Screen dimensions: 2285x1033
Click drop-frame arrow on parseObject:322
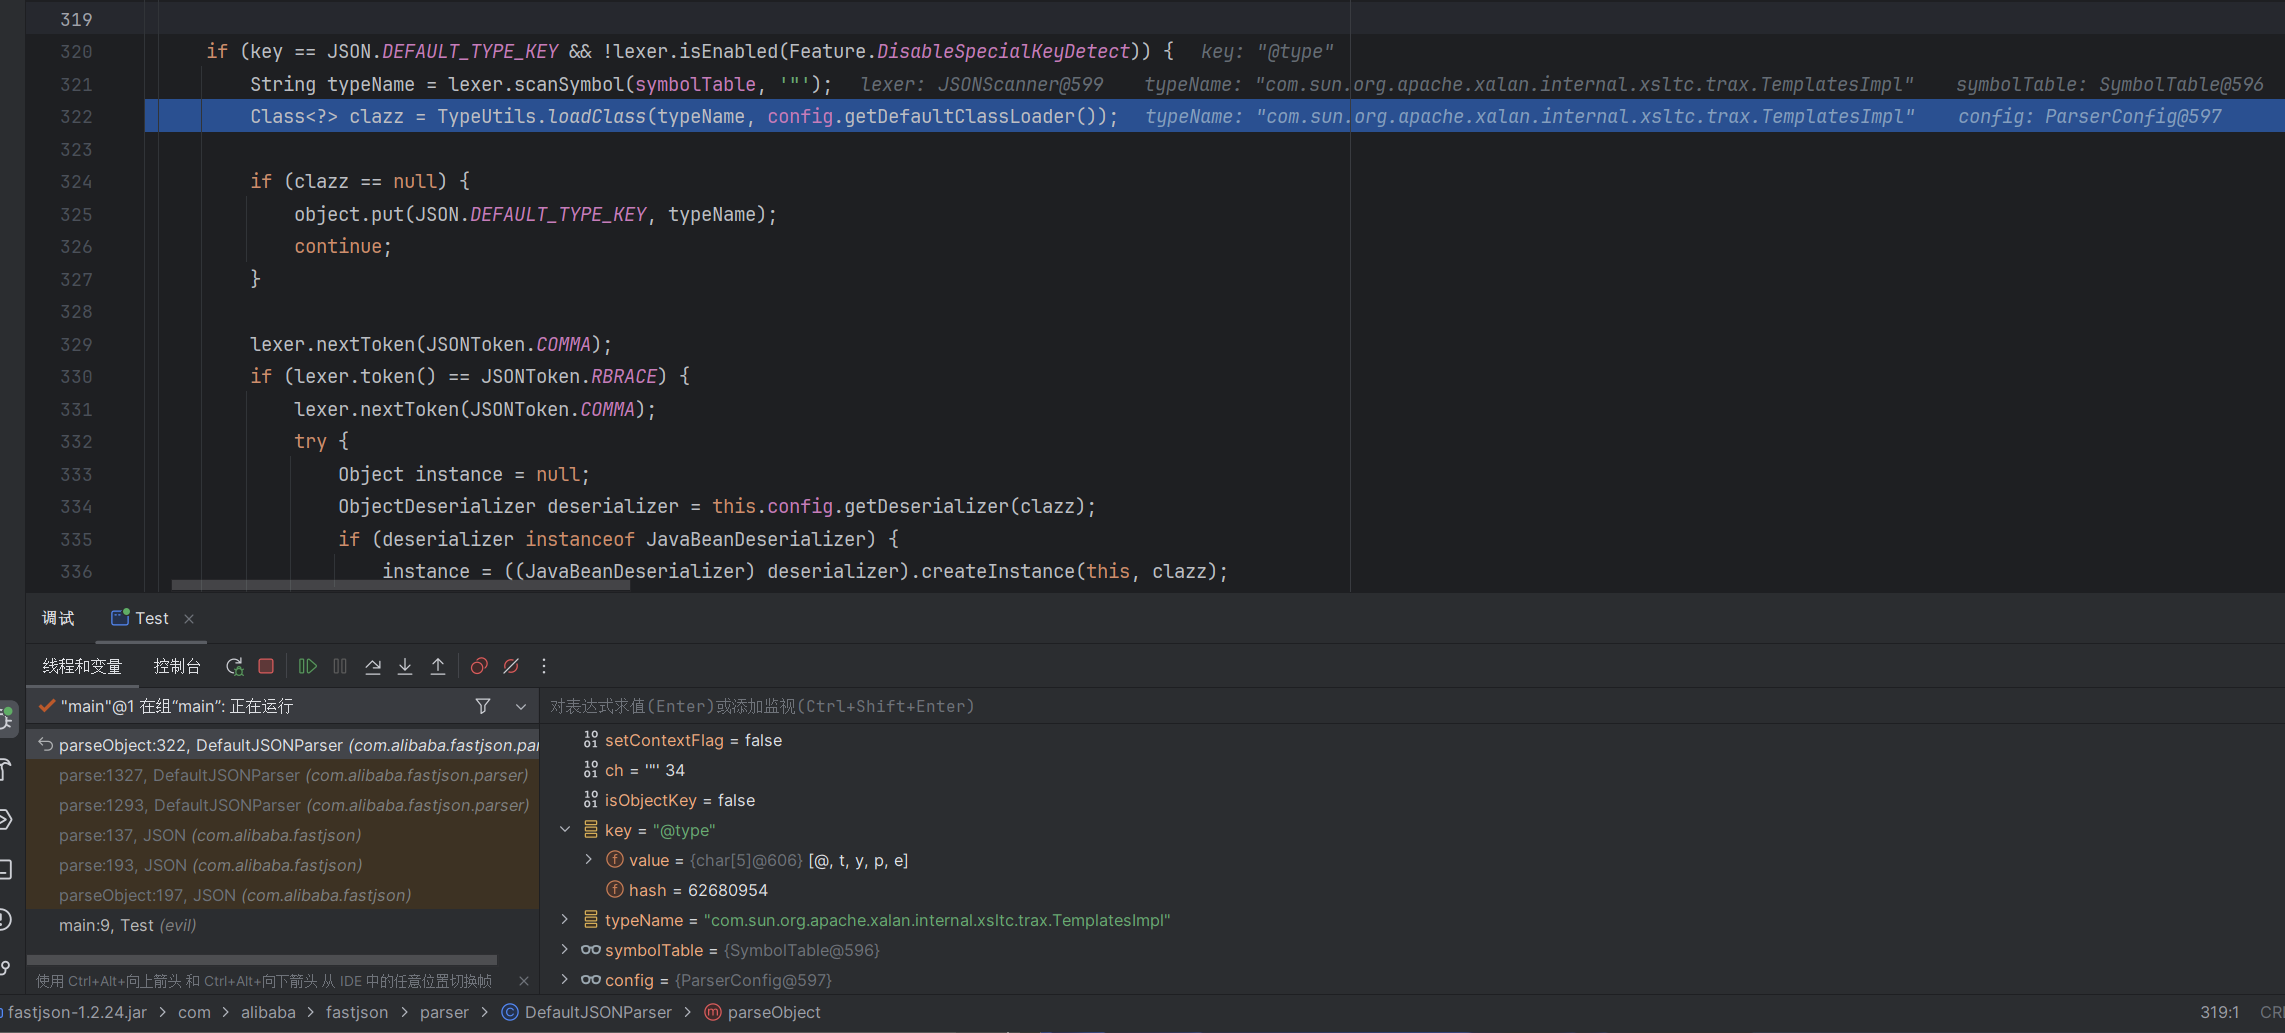click(45, 745)
